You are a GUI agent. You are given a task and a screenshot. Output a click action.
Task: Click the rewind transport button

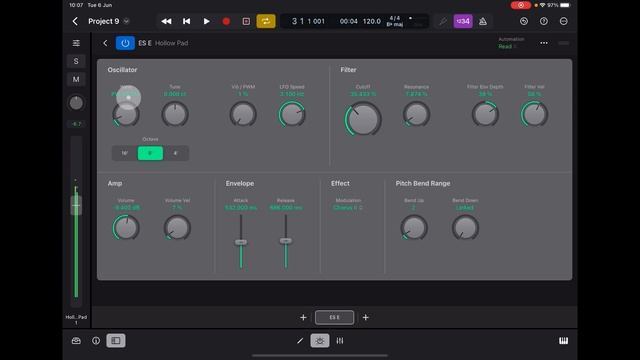166,21
